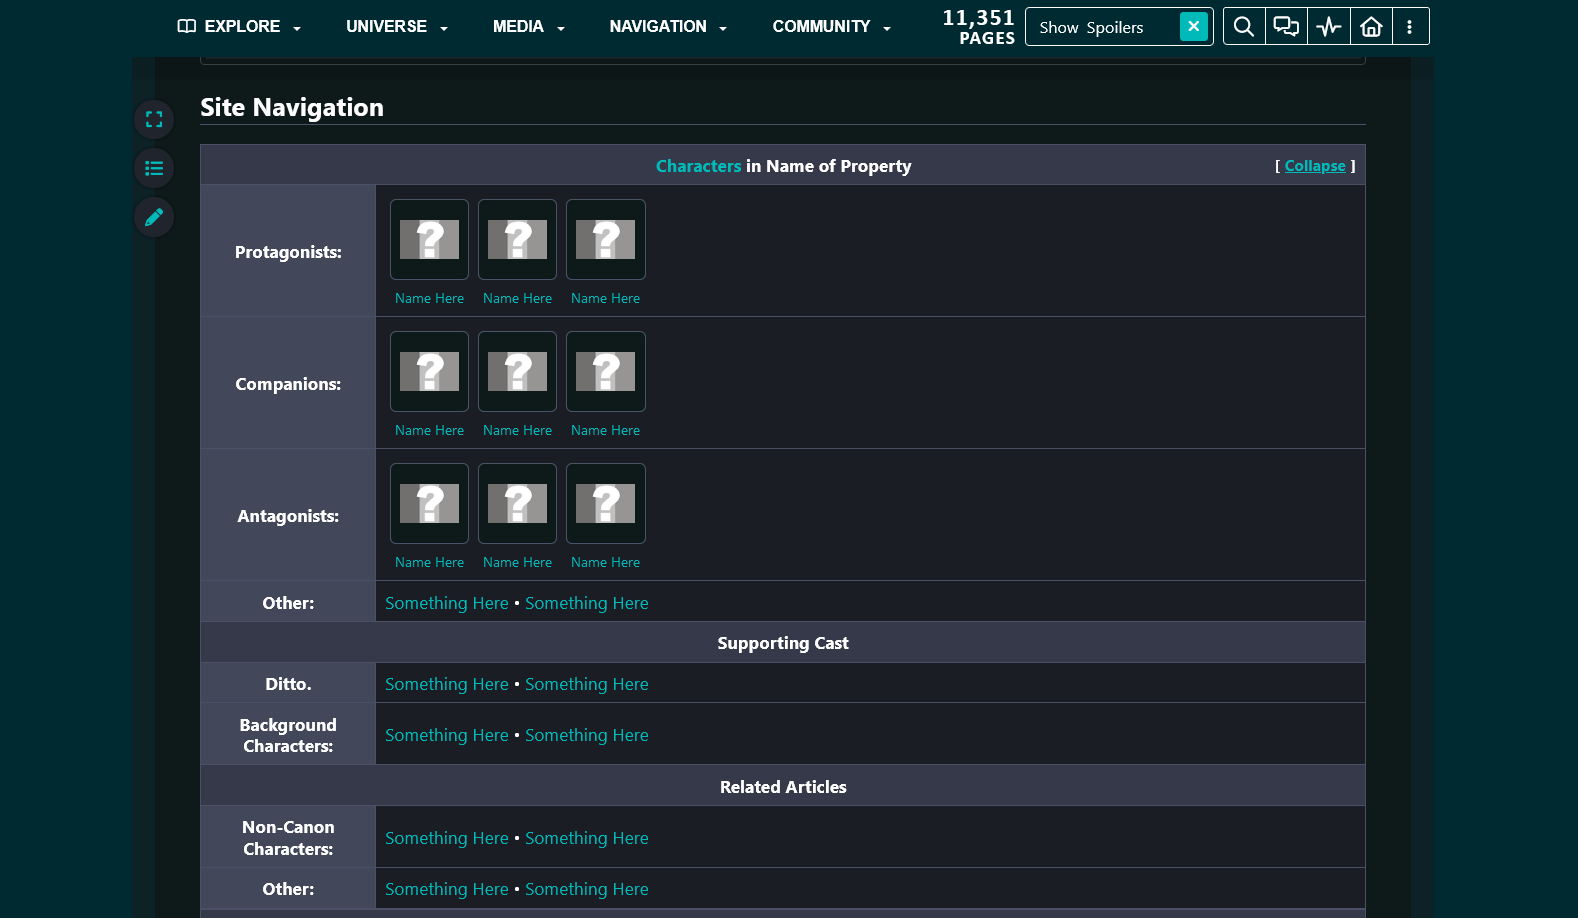This screenshot has width=1578, height=918.
Task: Open the recent activity pulse icon
Action: tap(1329, 27)
